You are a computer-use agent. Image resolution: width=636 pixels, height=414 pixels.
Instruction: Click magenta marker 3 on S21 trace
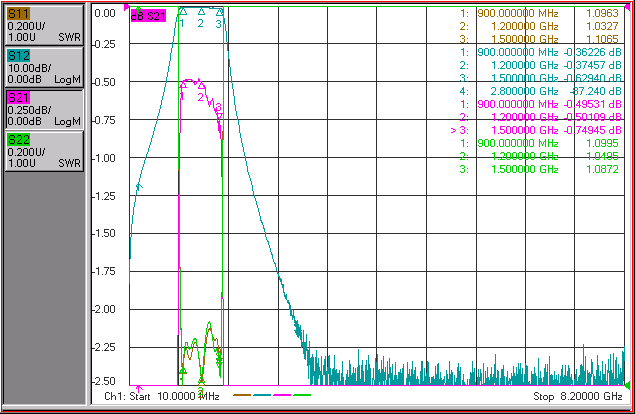[x=219, y=116]
